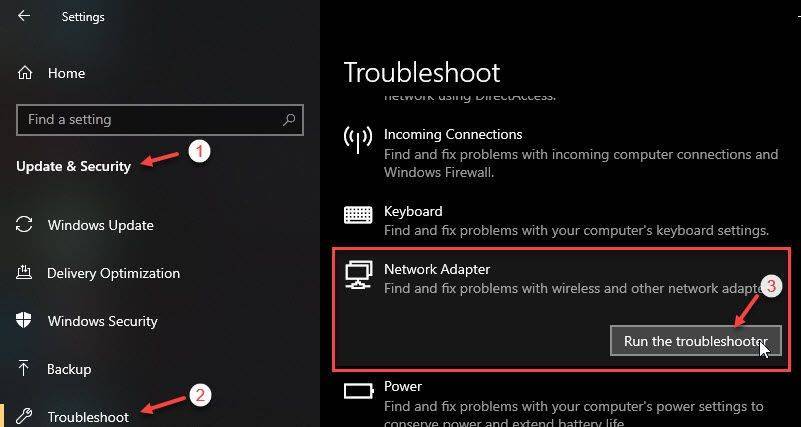The width and height of the screenshot is (801, 427).
Task: Click the Delivery Optimization icon
Action: [25, 273]
